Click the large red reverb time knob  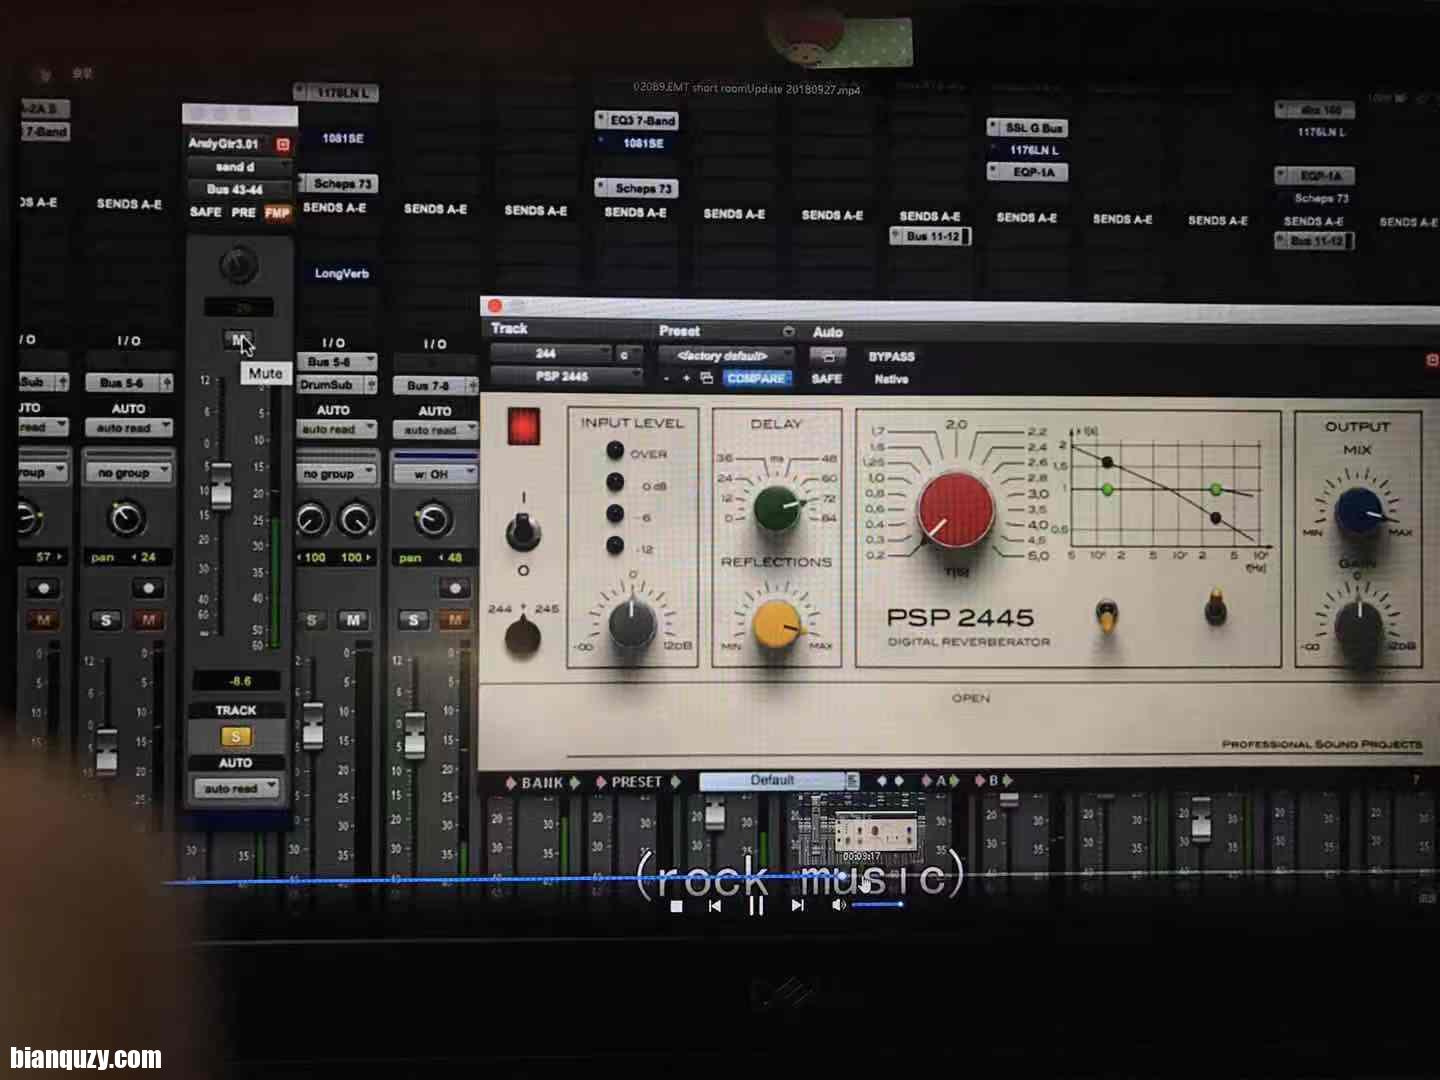click(x=955, y=509)
